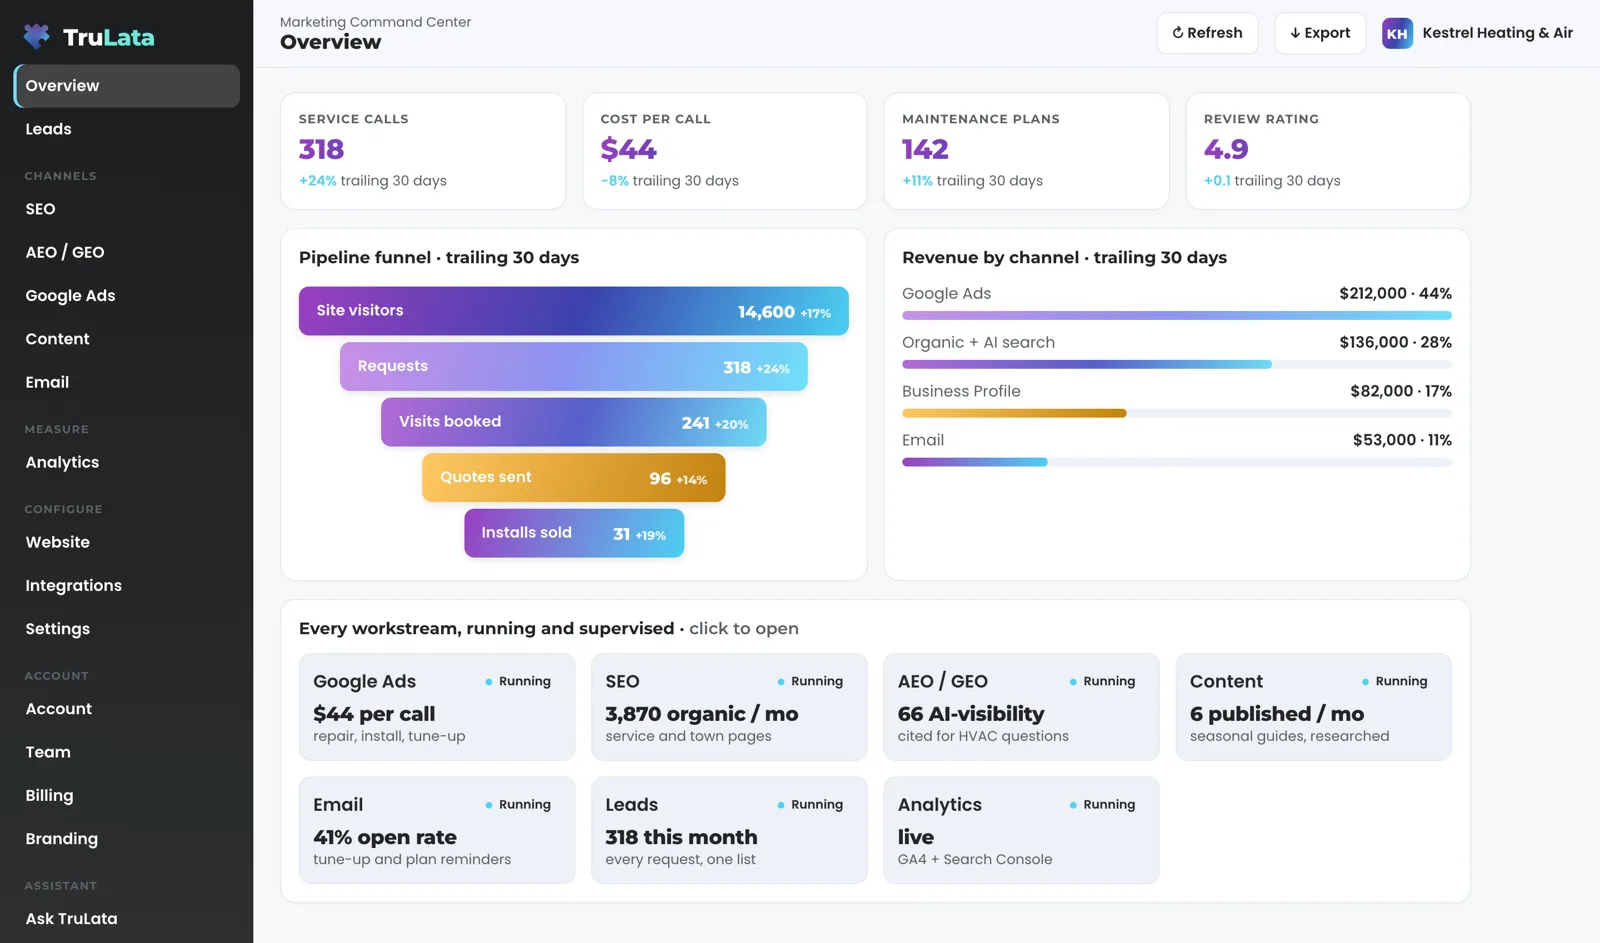The height and width of the screenshot is (943, 1600).
Task: Click the TruLata logo icon
Action: click(x=37, y=37)
